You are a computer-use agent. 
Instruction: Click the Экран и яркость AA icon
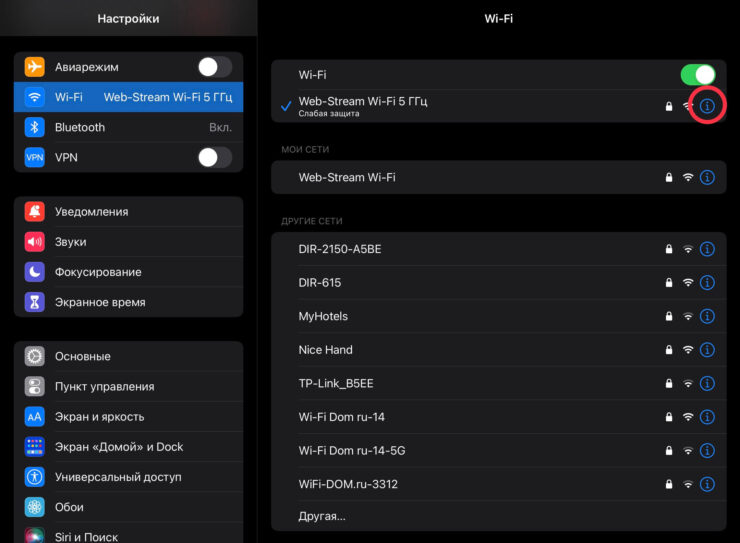pos(34,417)
